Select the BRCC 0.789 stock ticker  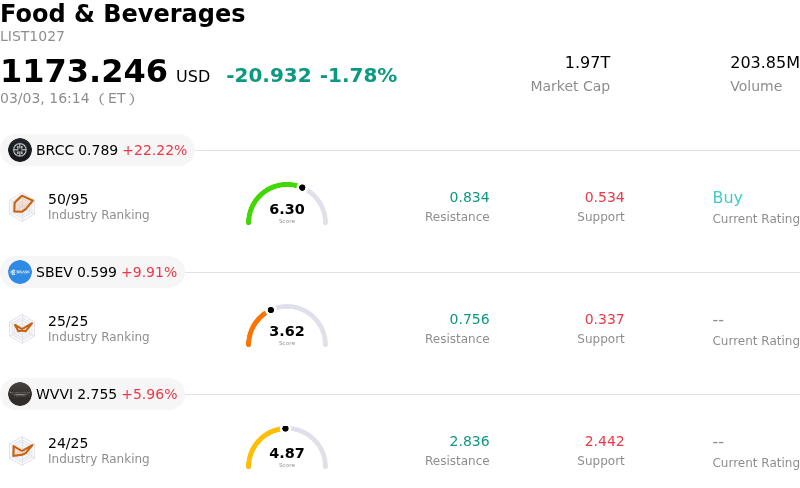77,150
